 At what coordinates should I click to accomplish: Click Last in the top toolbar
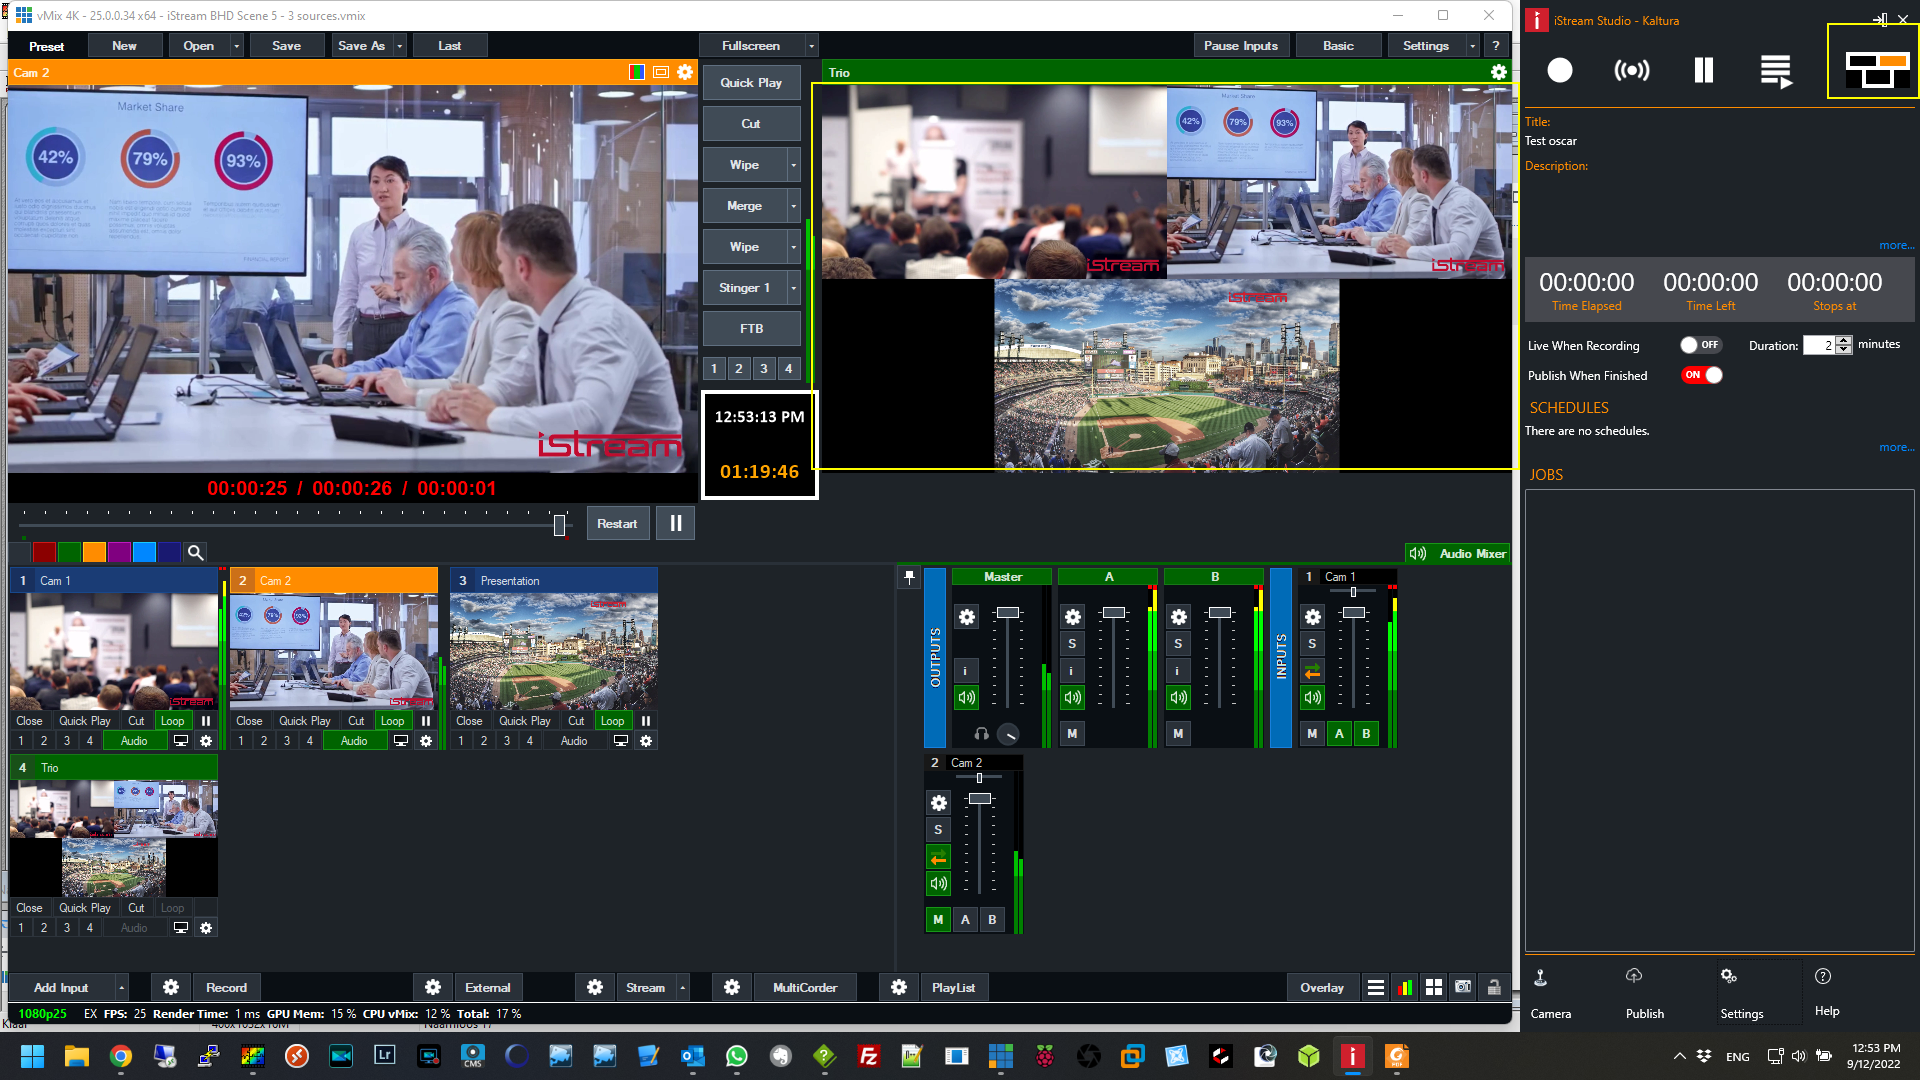(450, 46)
